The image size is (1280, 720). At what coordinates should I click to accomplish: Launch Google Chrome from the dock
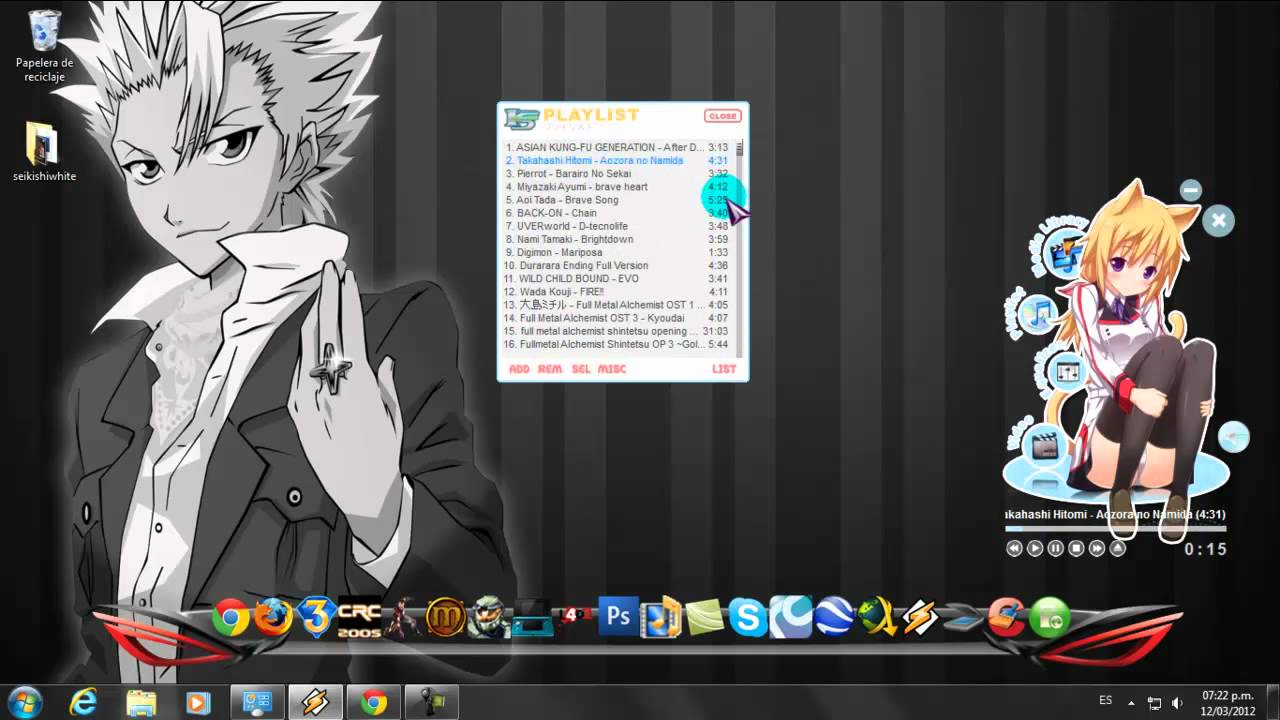pyautogui.click(x=230, y=618)
